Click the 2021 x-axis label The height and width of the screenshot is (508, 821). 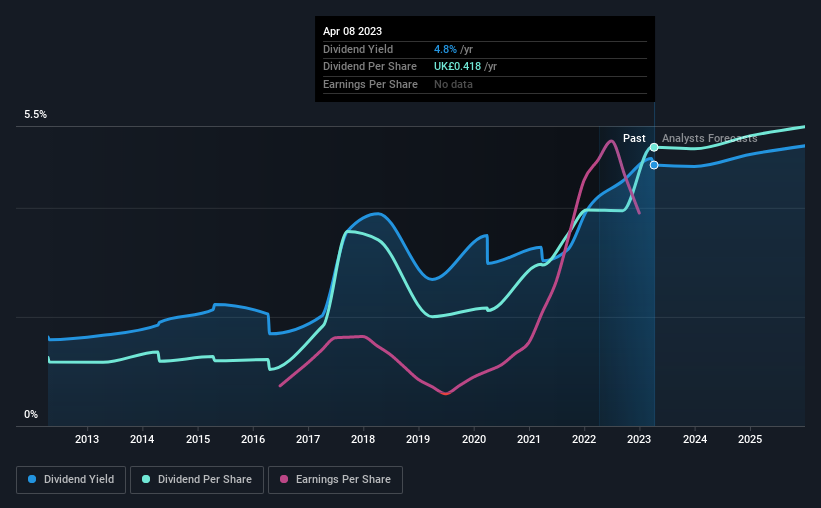click(529, 439)
